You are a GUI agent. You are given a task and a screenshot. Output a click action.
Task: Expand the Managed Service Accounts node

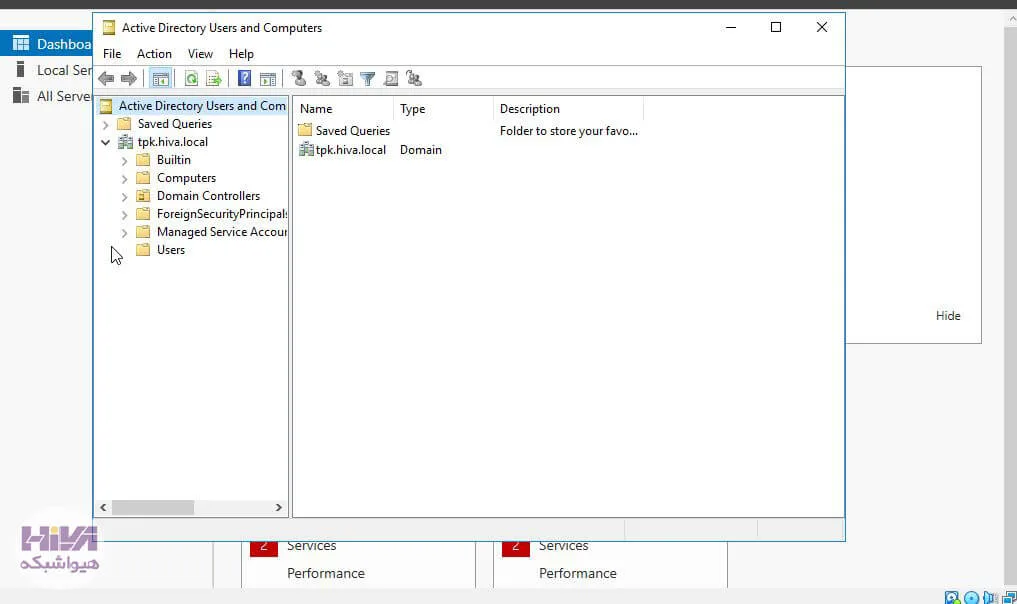tap(125, 232)
